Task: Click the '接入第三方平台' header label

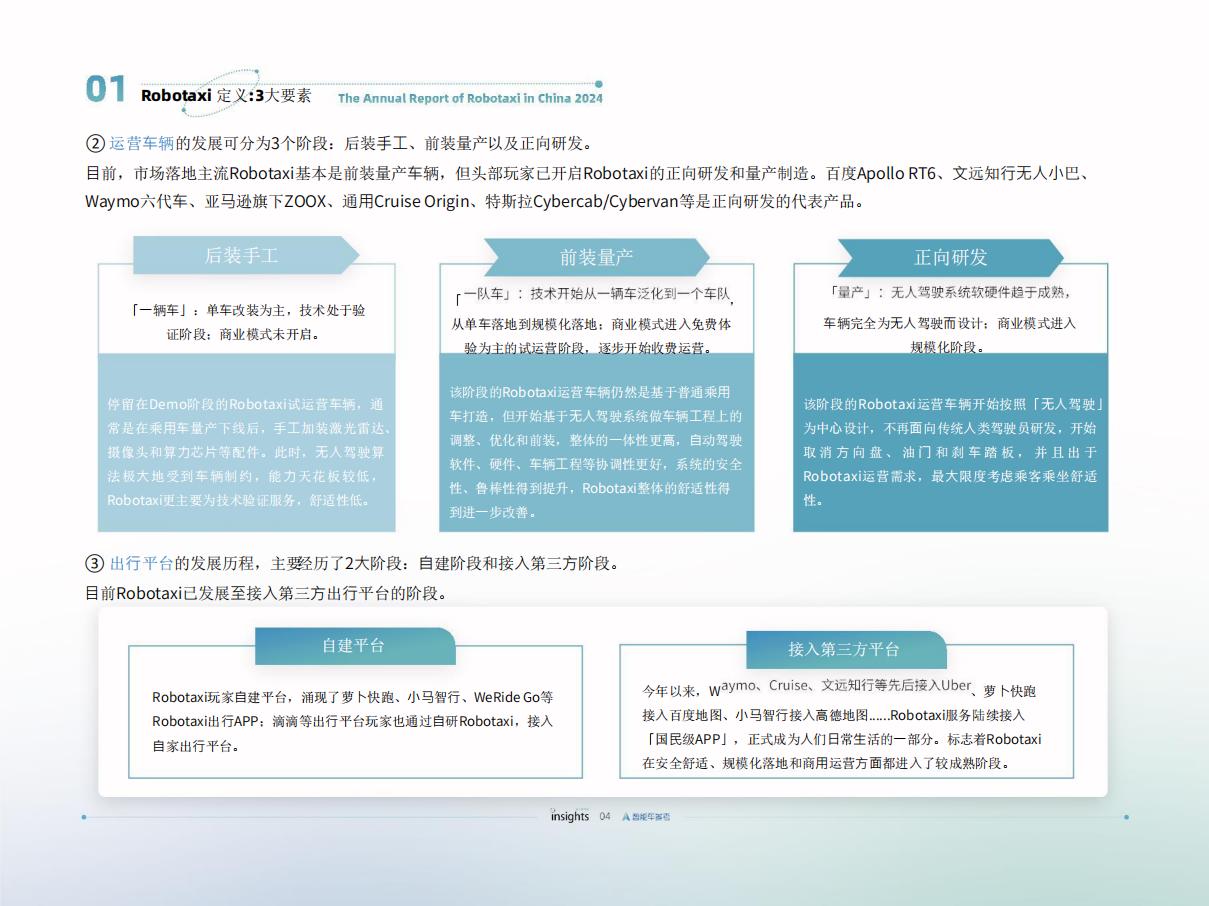Action: (846, 650)
